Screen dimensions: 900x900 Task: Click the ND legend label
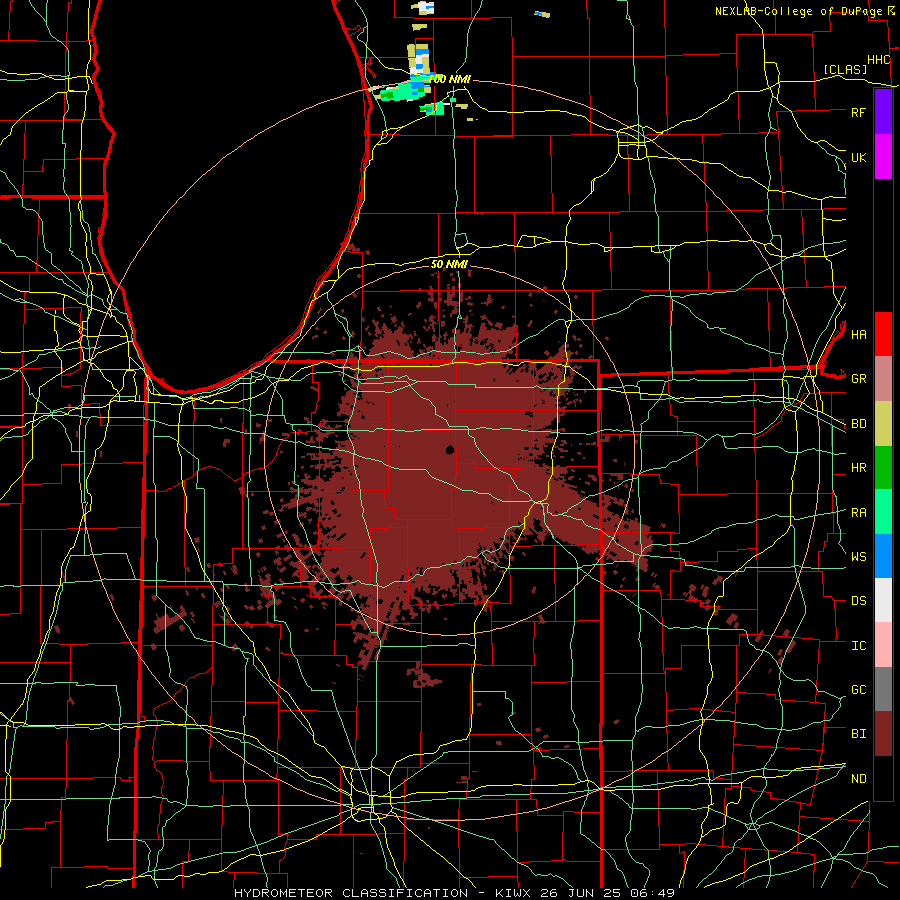(x=858, y=778)
